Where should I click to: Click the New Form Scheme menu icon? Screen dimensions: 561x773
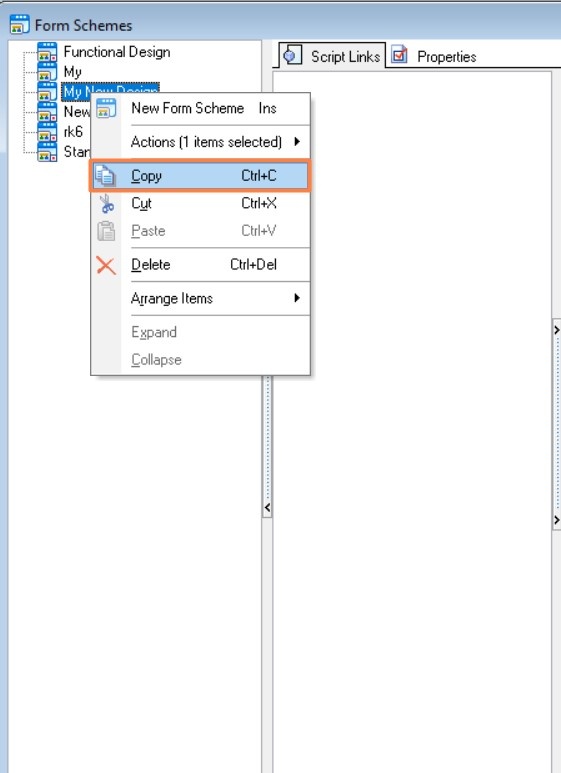[x=106, y=108]
